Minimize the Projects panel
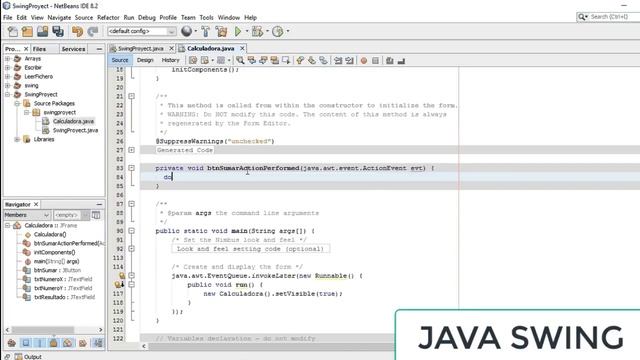 point(99,49)
